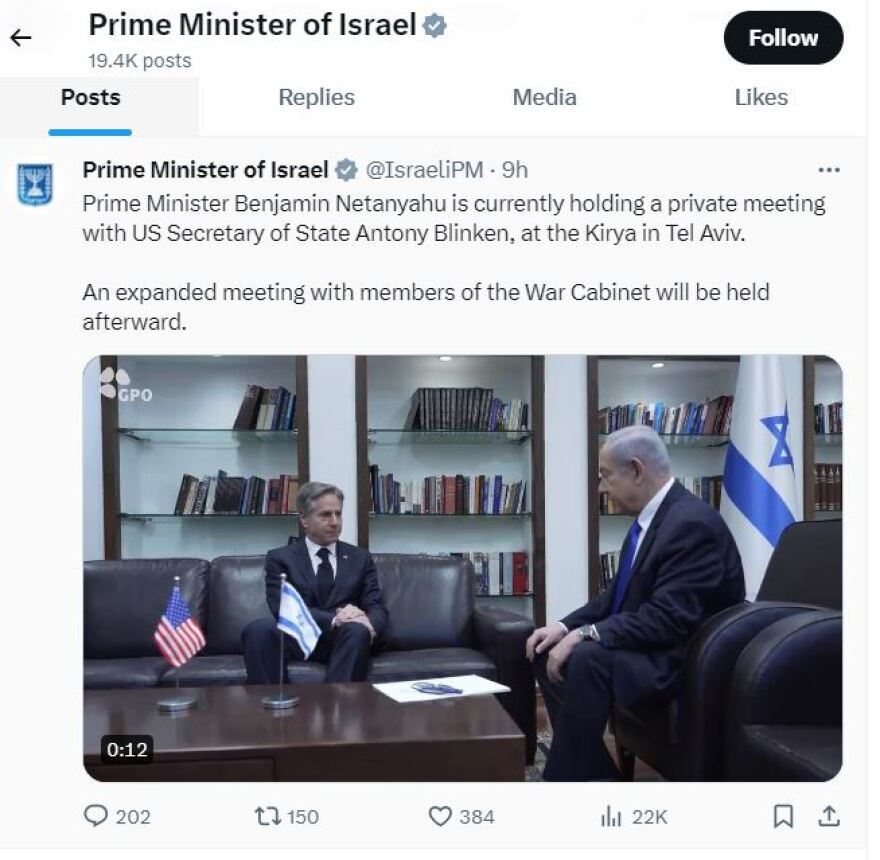880x860 pixels.
Task: Switch to the Replies tab
Action: (316, 98)
